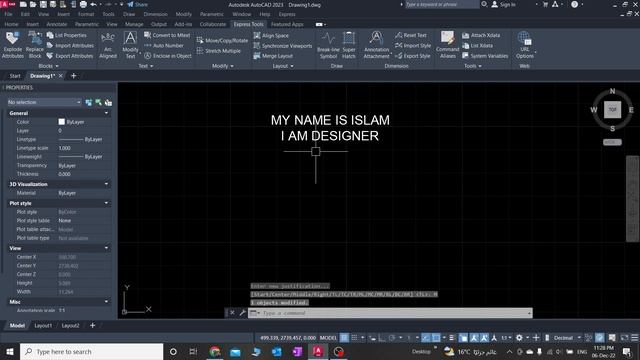Image resolution: width=640 pixels, height=360 pixels.
Task: Collapse the View properties section
Action: click(x=107, y=248)
